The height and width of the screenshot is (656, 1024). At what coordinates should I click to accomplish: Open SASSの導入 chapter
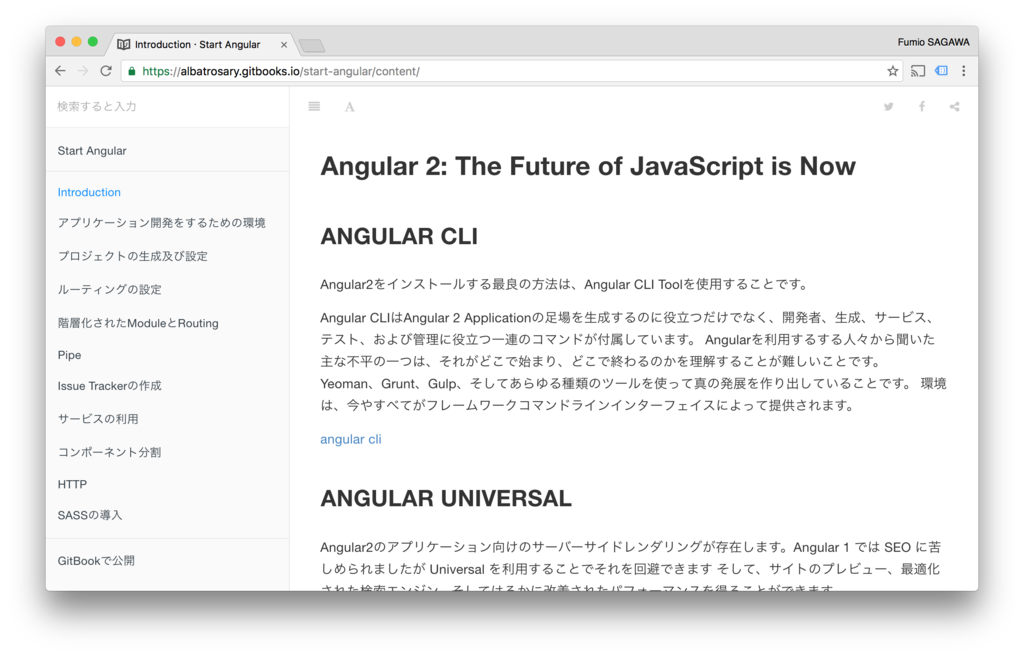[x=89, y=515]
